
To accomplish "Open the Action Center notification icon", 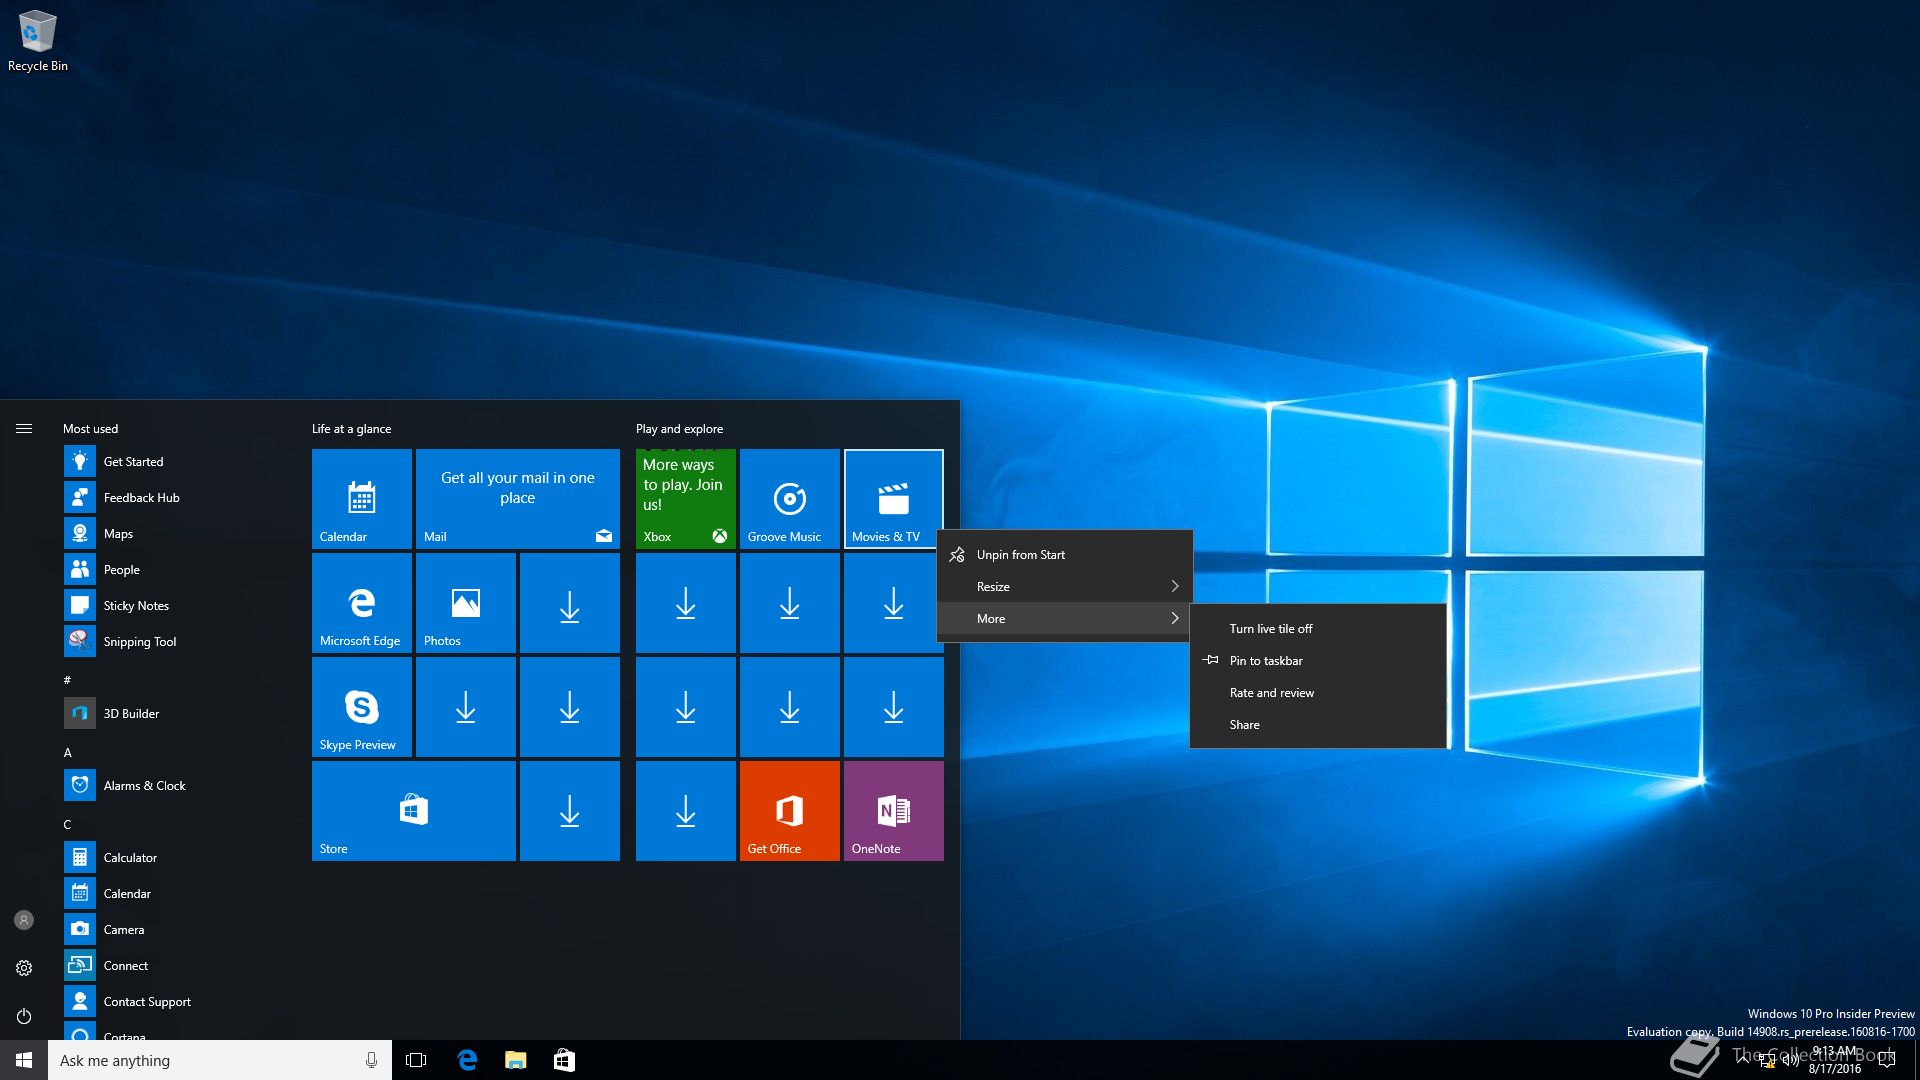I will tap(1887, 1060).
